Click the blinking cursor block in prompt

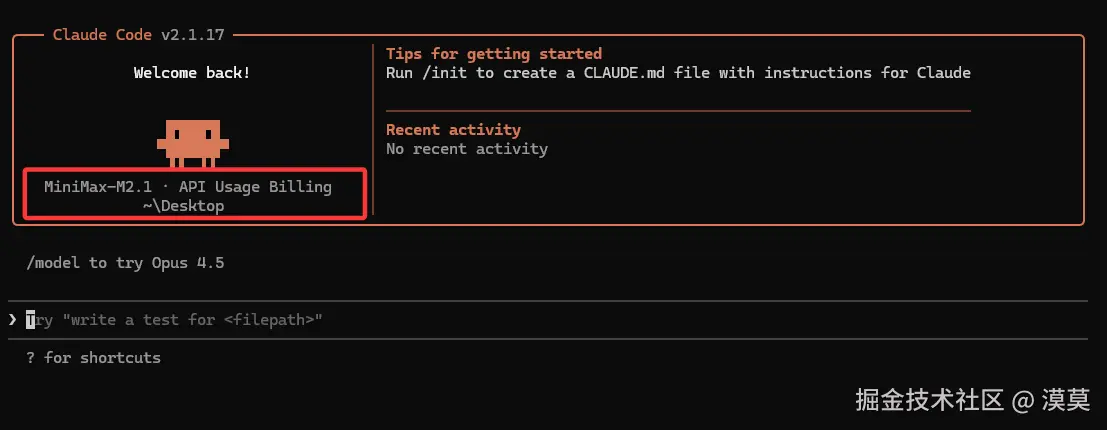[31, 320]
